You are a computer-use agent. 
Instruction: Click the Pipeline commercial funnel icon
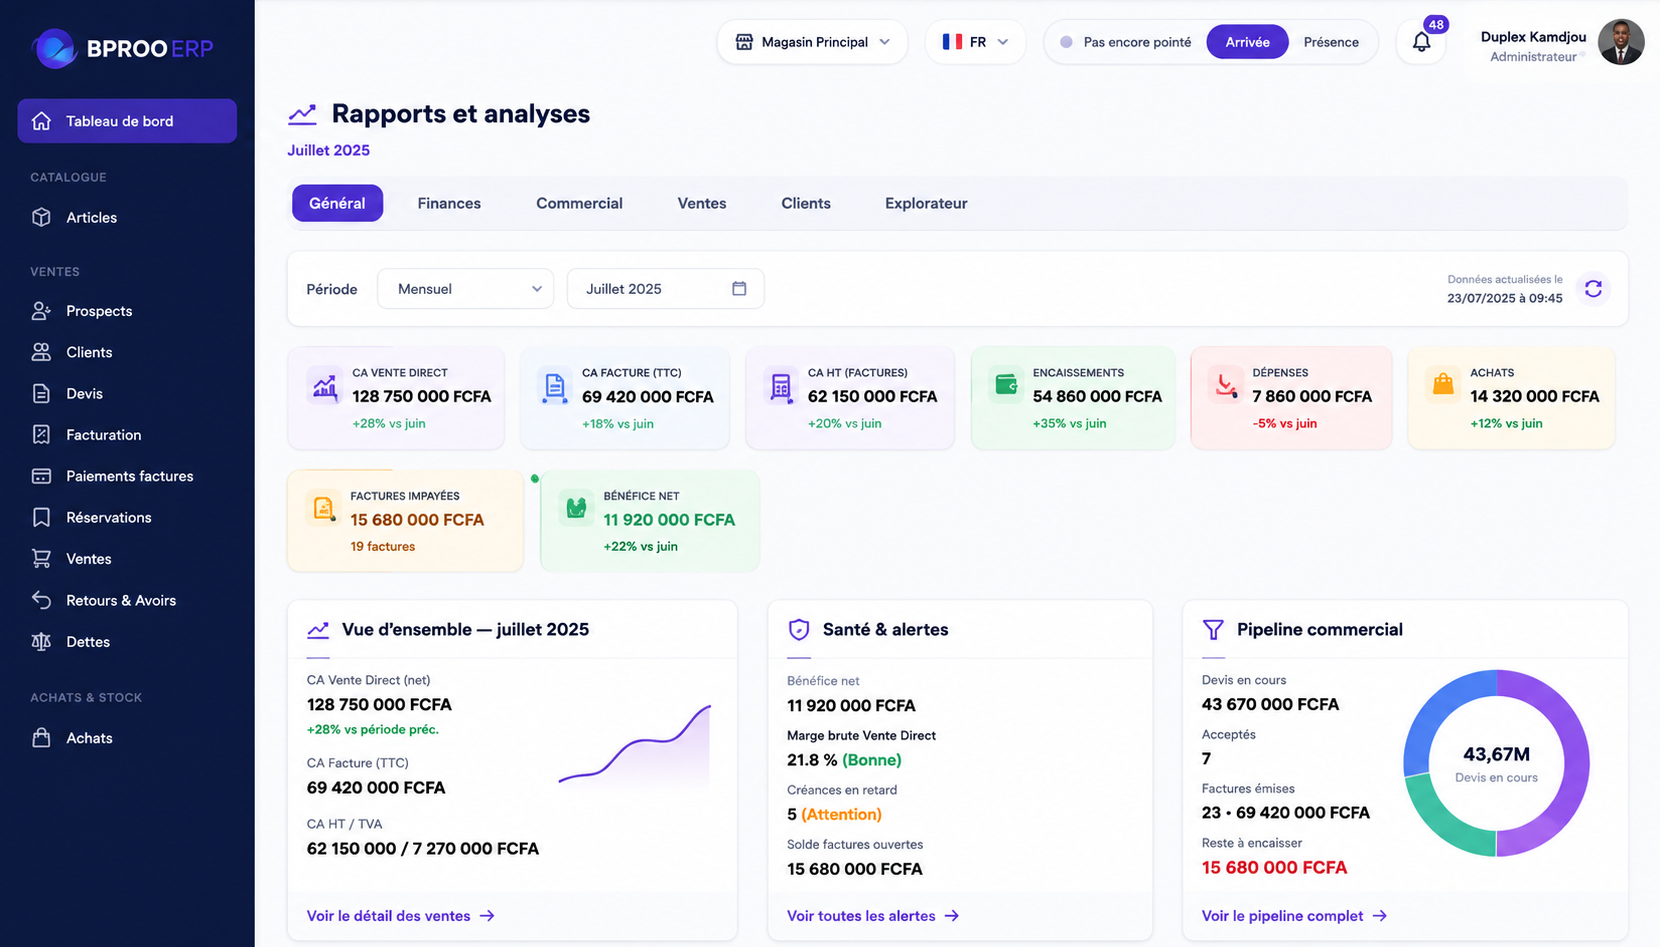[1213, 629]
